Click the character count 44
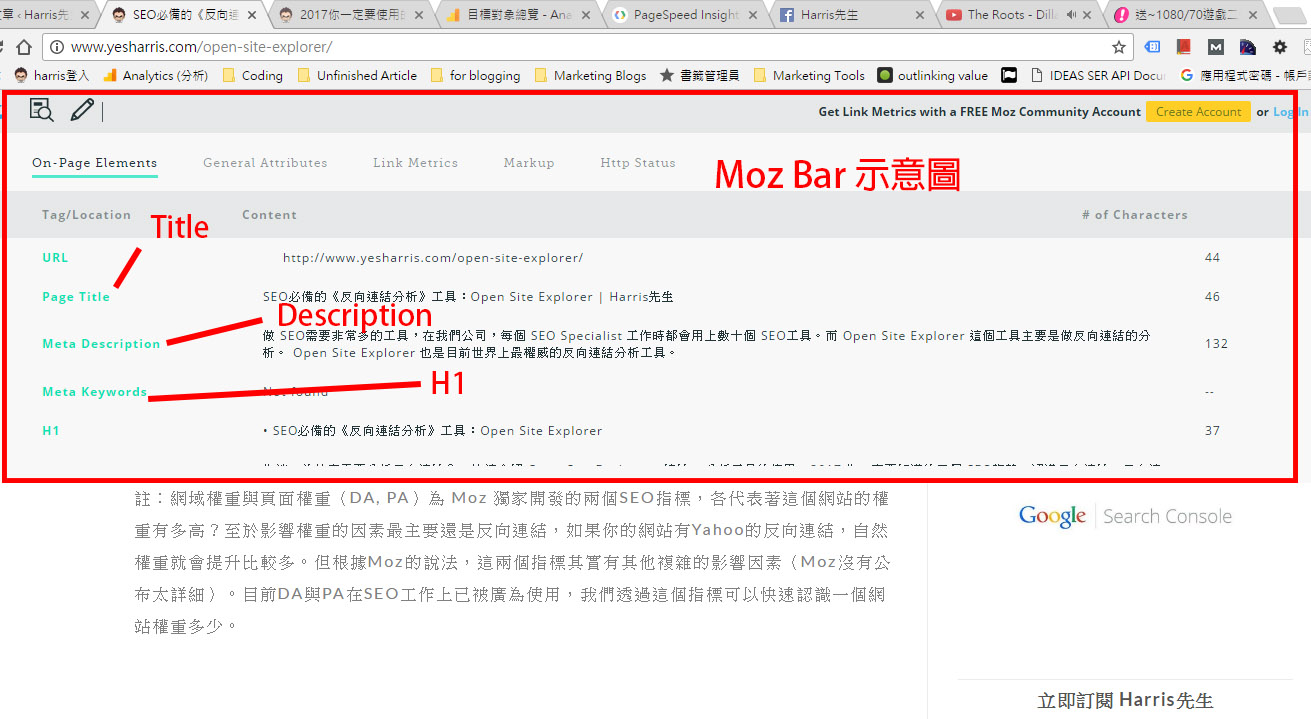The height and width of the screenshot is (719, 1311). [x=1212, y=258]
